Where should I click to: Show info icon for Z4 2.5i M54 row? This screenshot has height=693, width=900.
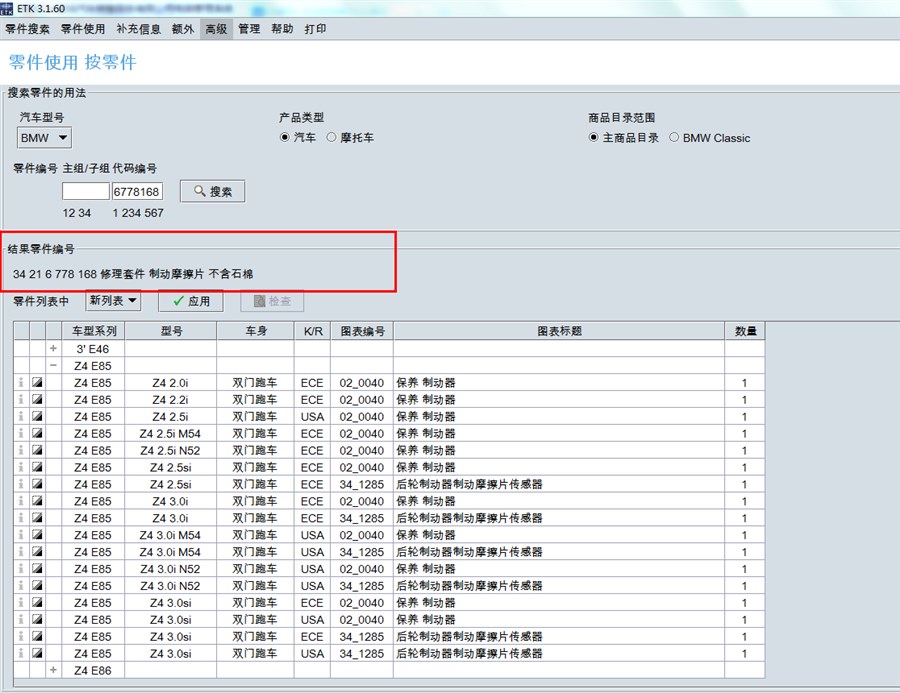pyautogui.click(x=21, y=433)
